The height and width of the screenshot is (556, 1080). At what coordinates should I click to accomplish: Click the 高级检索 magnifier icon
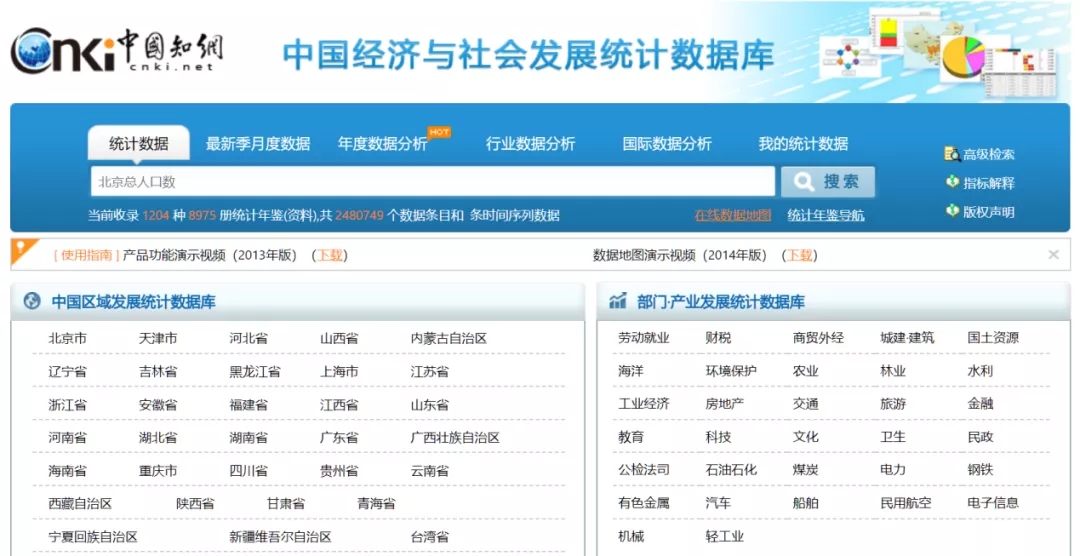click(x=952, y=154)
